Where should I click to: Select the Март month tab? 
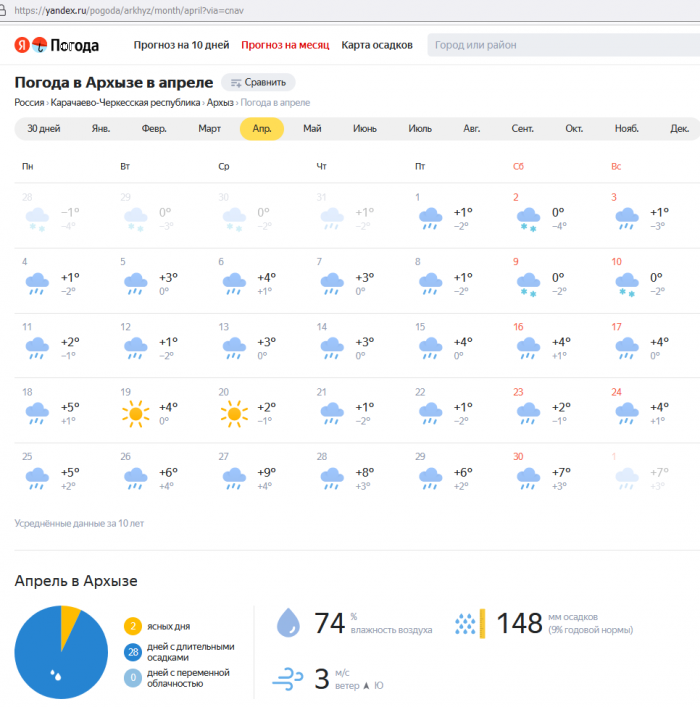click(x=209, y=129)
